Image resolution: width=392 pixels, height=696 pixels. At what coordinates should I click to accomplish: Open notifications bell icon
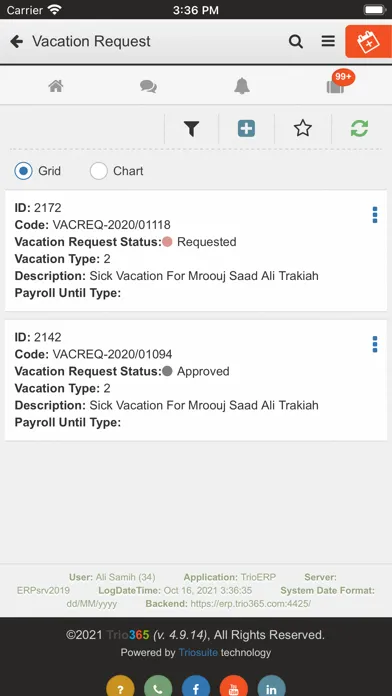coord(242,86)
